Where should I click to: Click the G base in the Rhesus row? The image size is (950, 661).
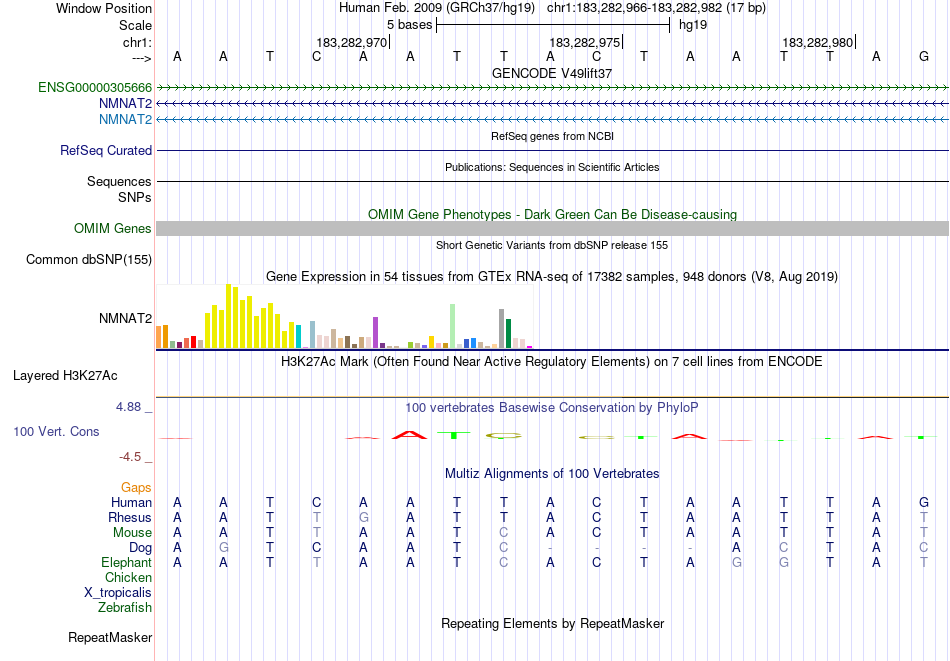pos(363,517)
